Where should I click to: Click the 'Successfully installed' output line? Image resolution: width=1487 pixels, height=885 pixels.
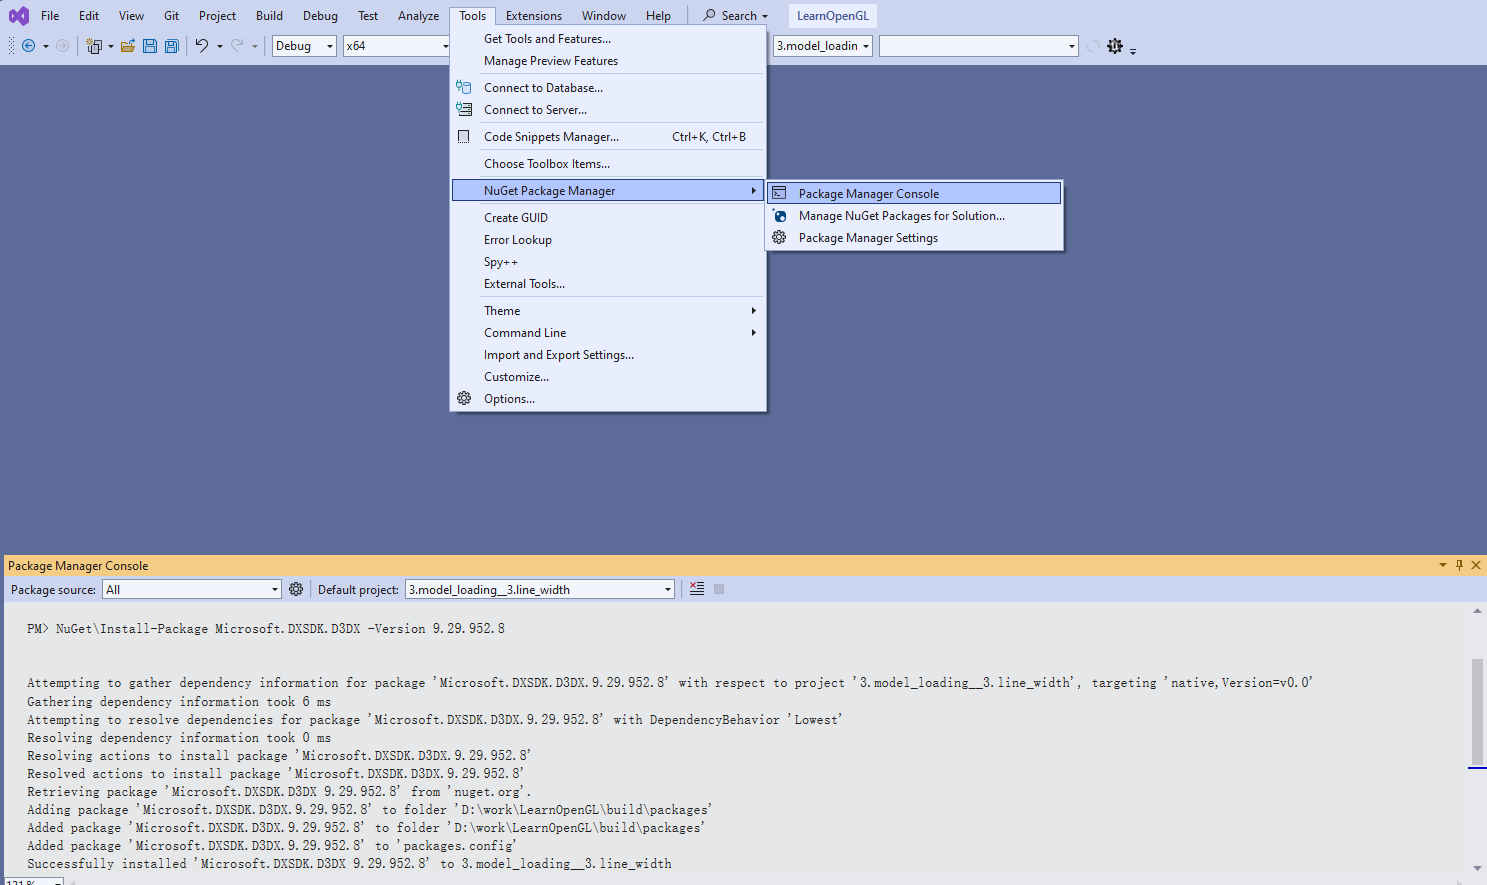coord(349,863)
